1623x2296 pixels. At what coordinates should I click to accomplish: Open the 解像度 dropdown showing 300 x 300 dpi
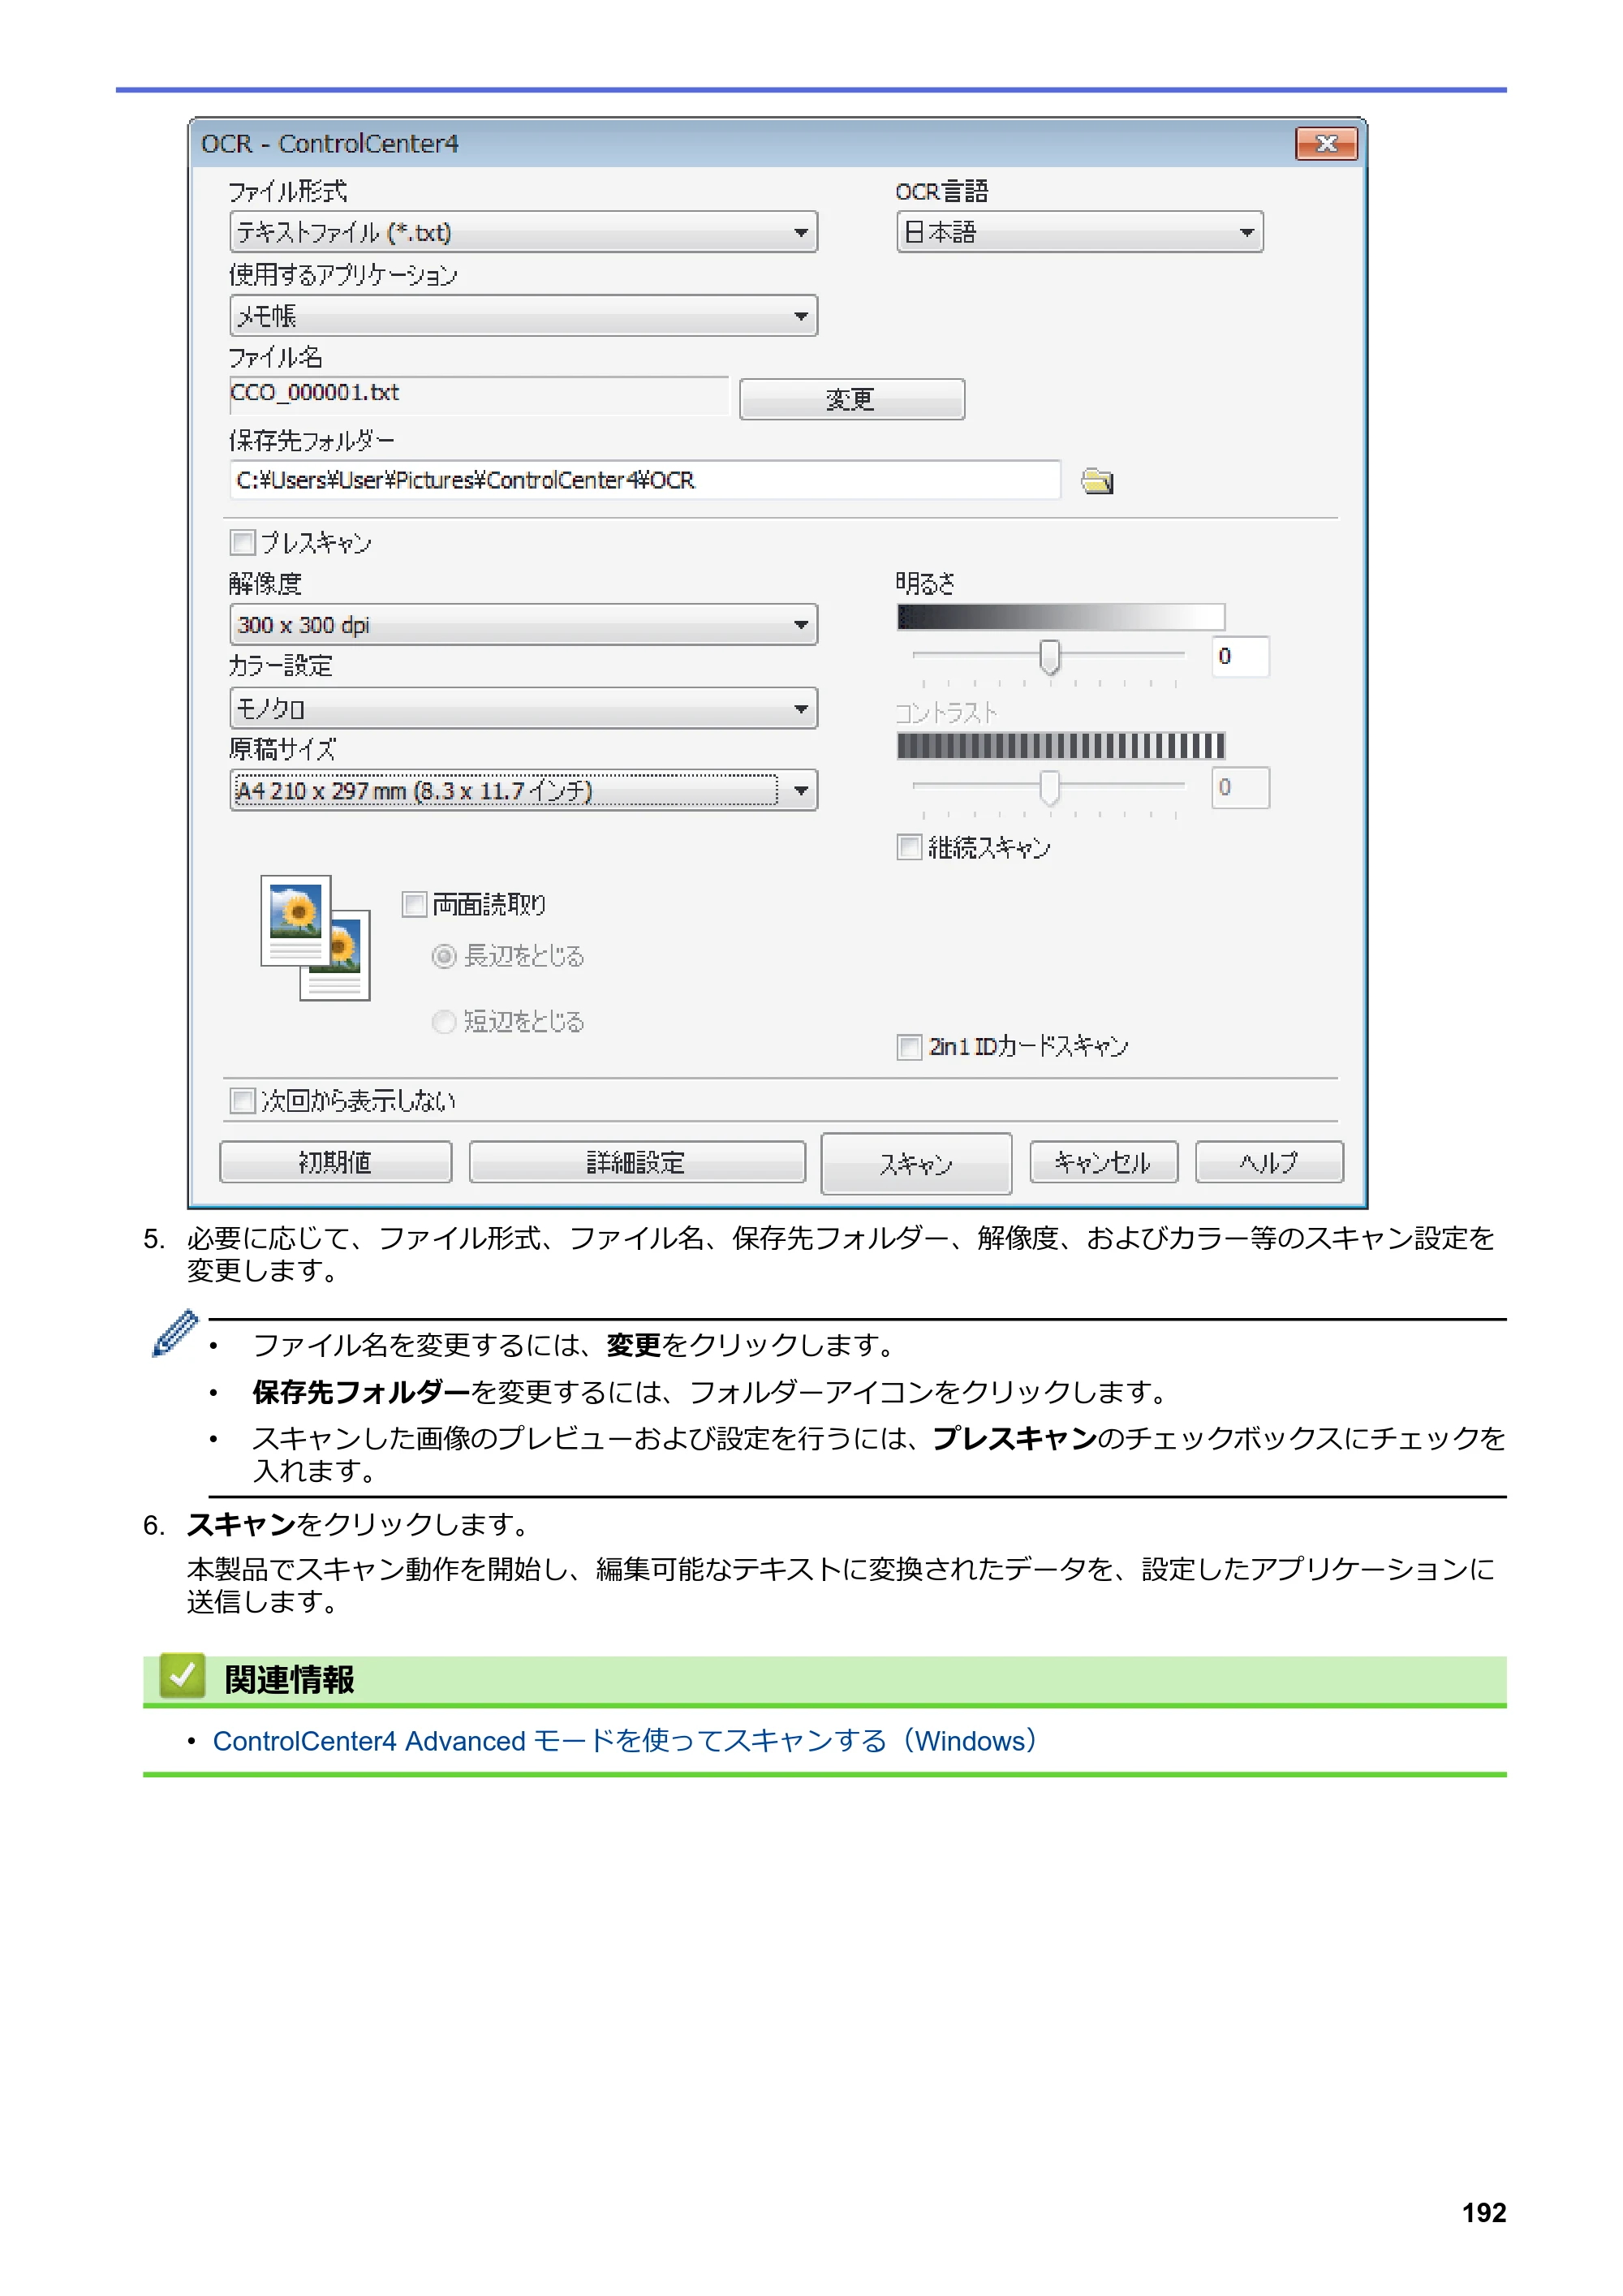tap(524, 625)
